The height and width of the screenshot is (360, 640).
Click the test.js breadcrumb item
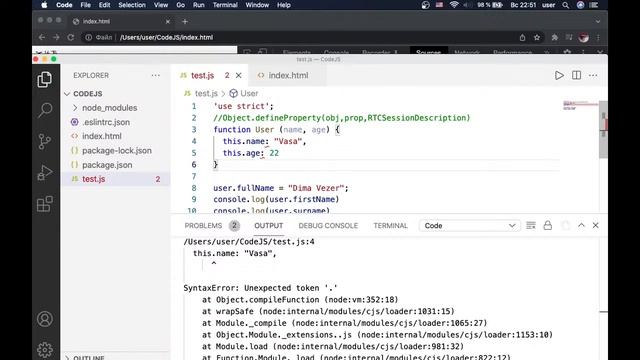click(206, 93)
